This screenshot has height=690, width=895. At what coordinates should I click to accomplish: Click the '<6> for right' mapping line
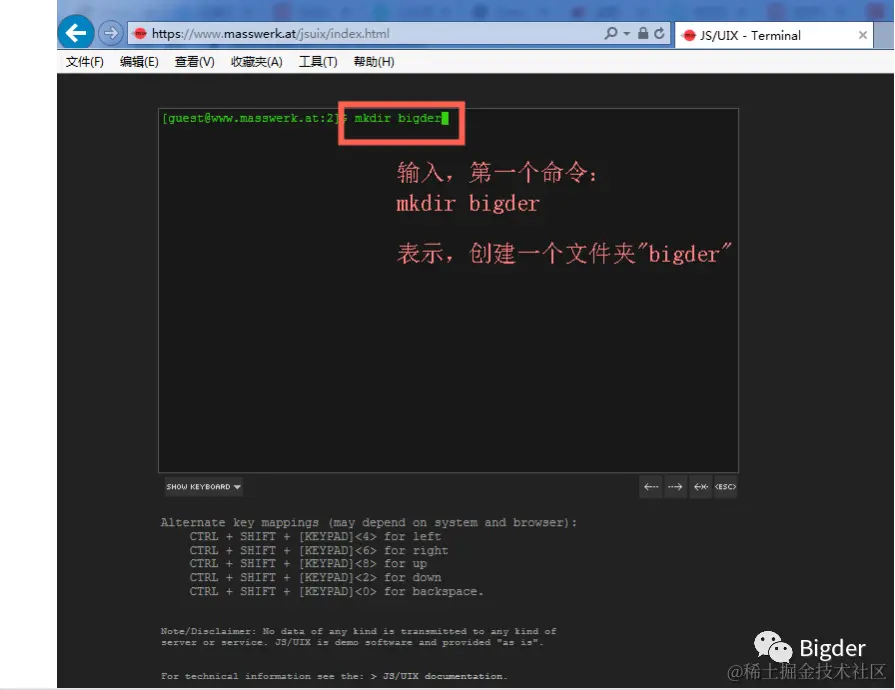coord(319,551)
